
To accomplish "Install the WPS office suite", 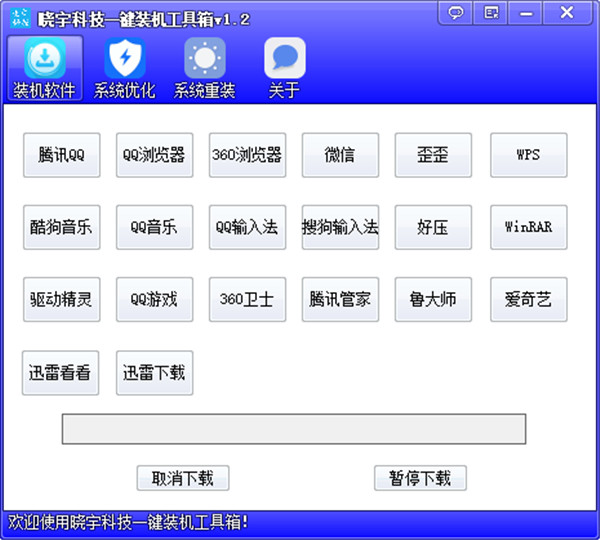I will point(528,155).
